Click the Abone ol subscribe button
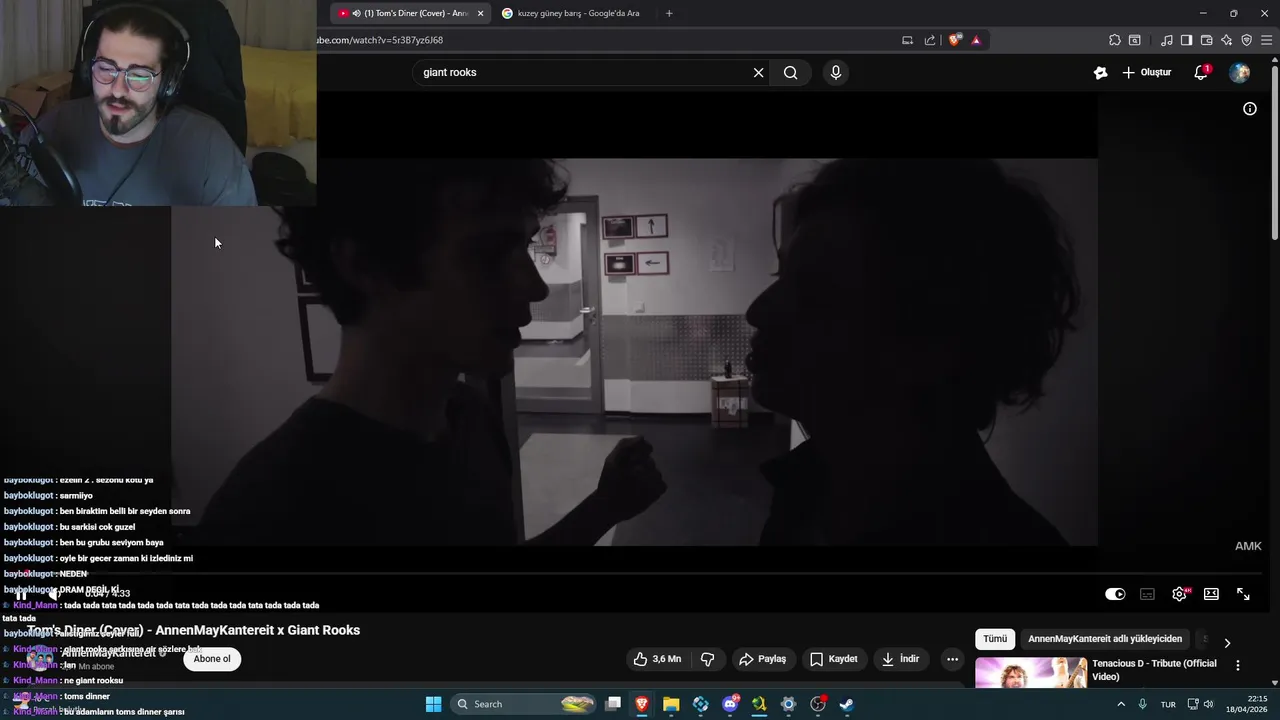Viewport: 1280px width, 720px height. 212,659
